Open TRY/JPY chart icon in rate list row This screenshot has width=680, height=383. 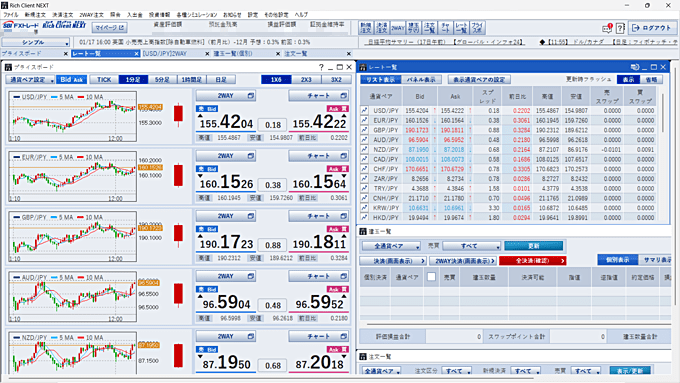click(364, 188)
